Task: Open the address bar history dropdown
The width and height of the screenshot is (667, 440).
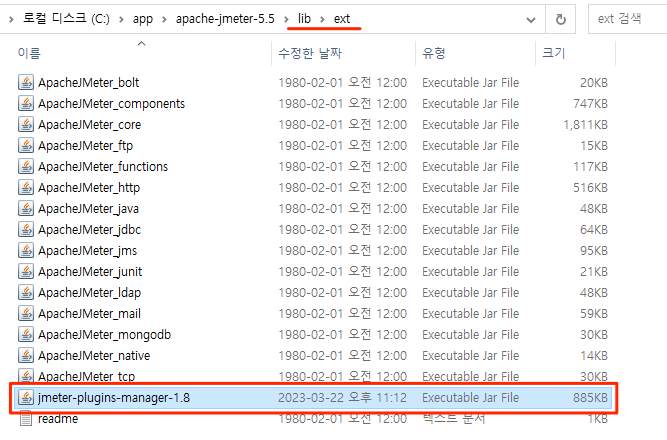Action: click(530, 20)
